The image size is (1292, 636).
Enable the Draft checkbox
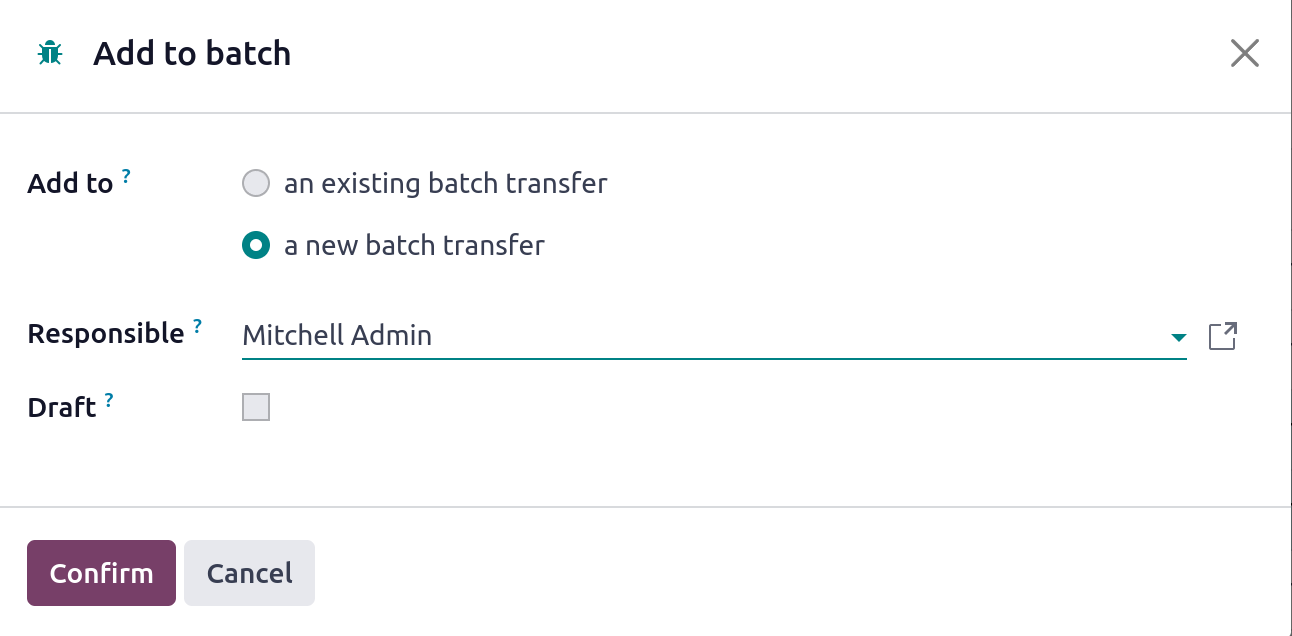[256, 407]
